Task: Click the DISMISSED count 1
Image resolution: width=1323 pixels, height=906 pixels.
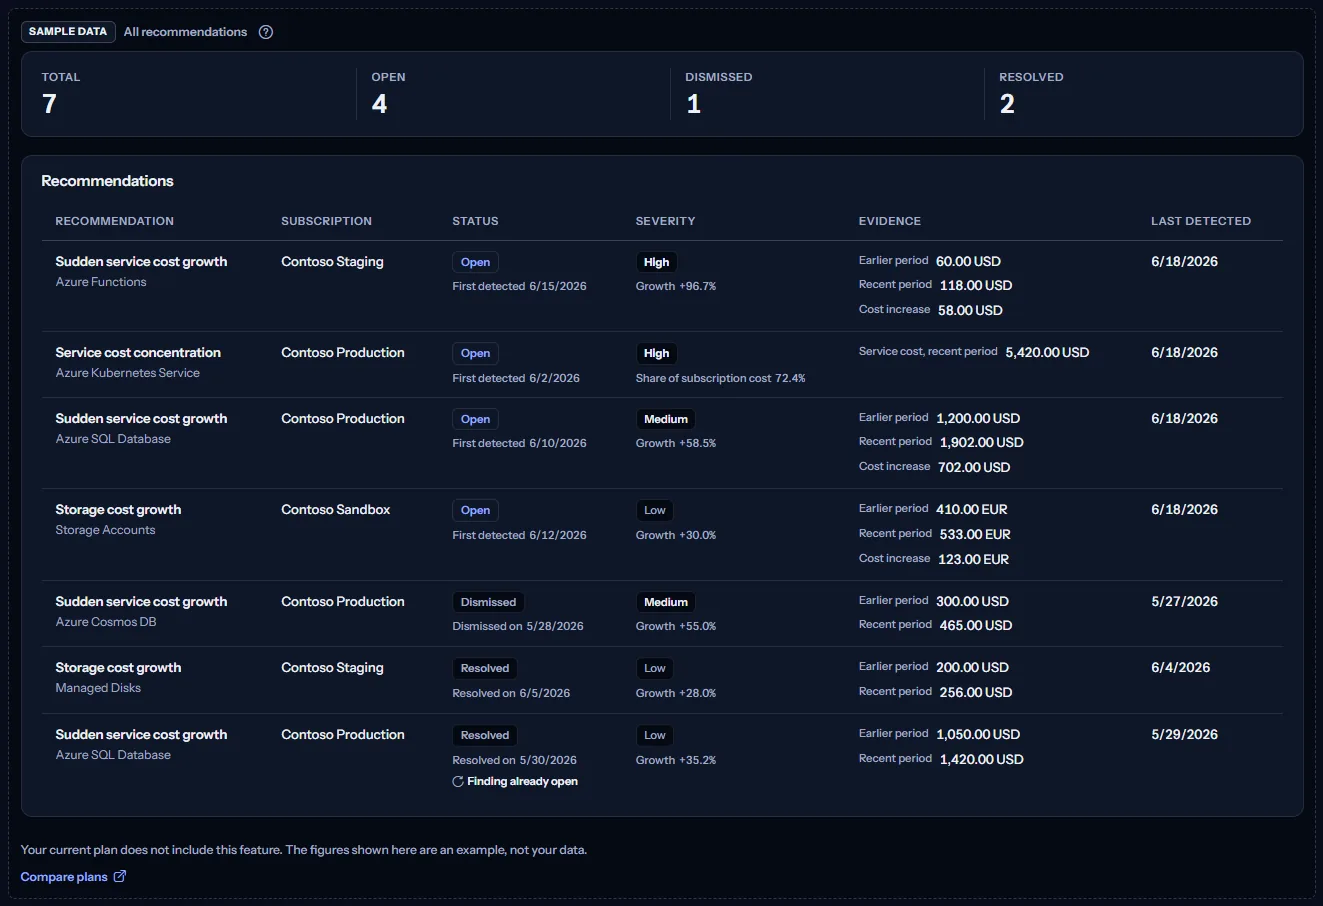Action: pos(693,104)
